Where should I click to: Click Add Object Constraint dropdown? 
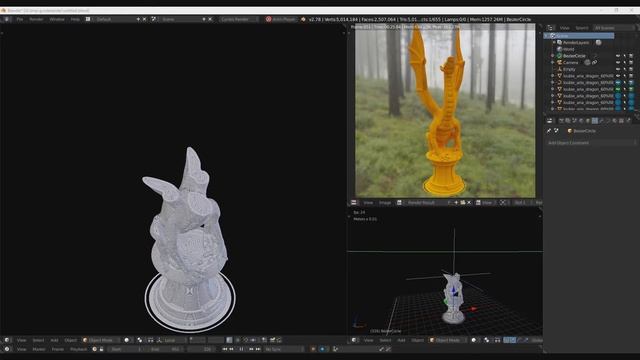591,143
